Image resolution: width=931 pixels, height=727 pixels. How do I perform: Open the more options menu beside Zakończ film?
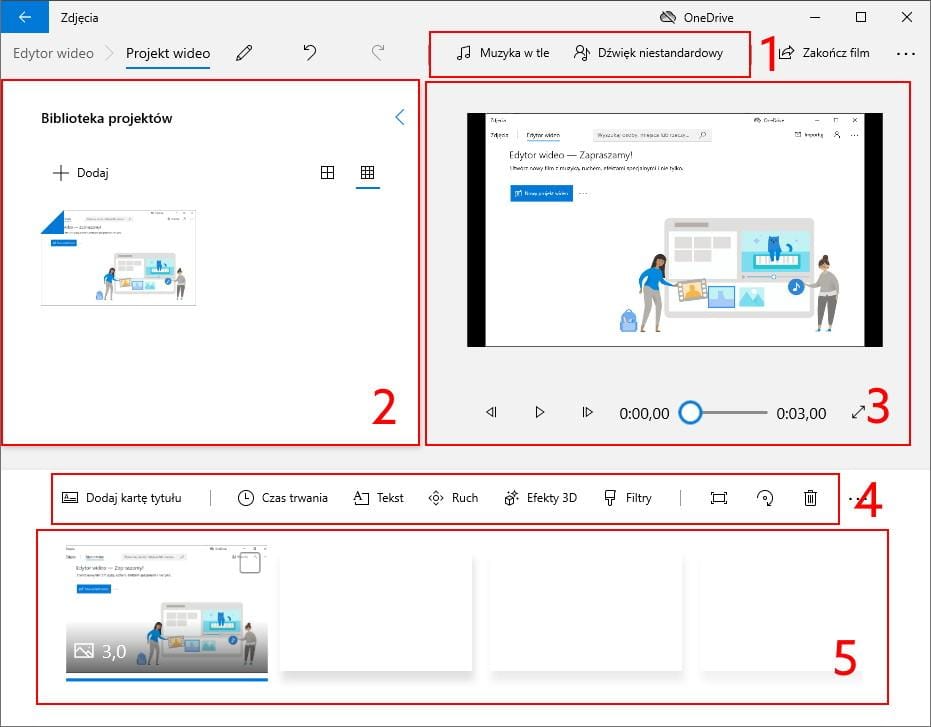(905, 53)
